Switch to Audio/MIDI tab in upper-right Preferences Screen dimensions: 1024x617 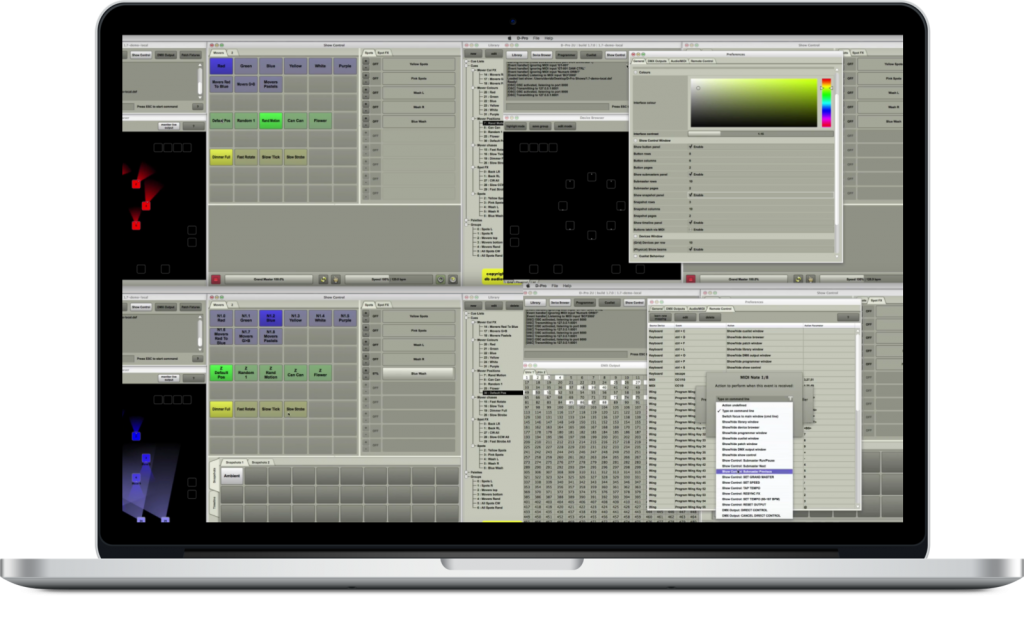point(679,61)
